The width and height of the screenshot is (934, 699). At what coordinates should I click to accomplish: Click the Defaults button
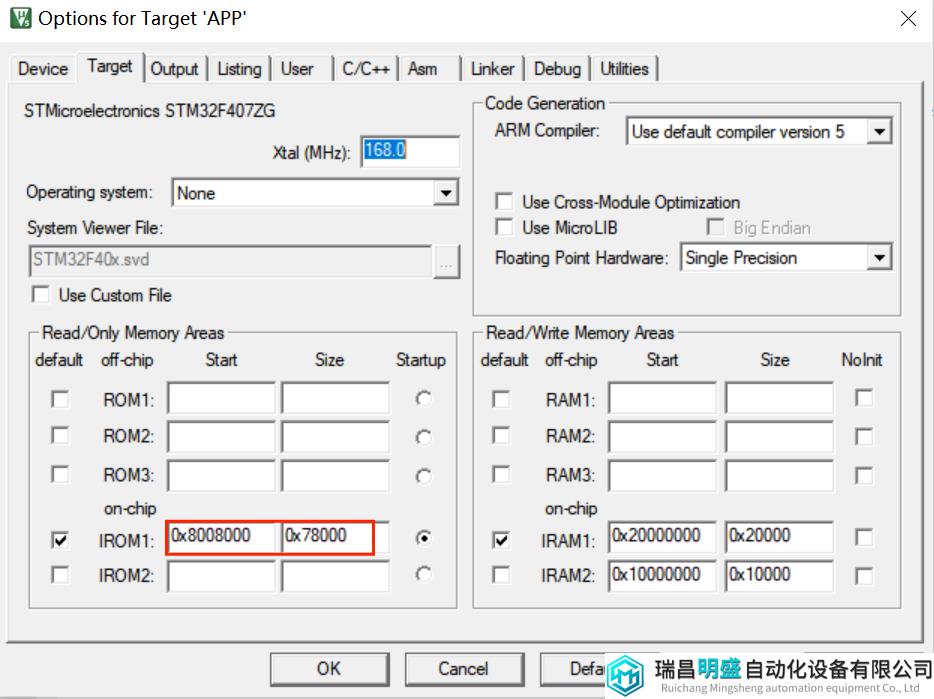(x=573, y=669)
